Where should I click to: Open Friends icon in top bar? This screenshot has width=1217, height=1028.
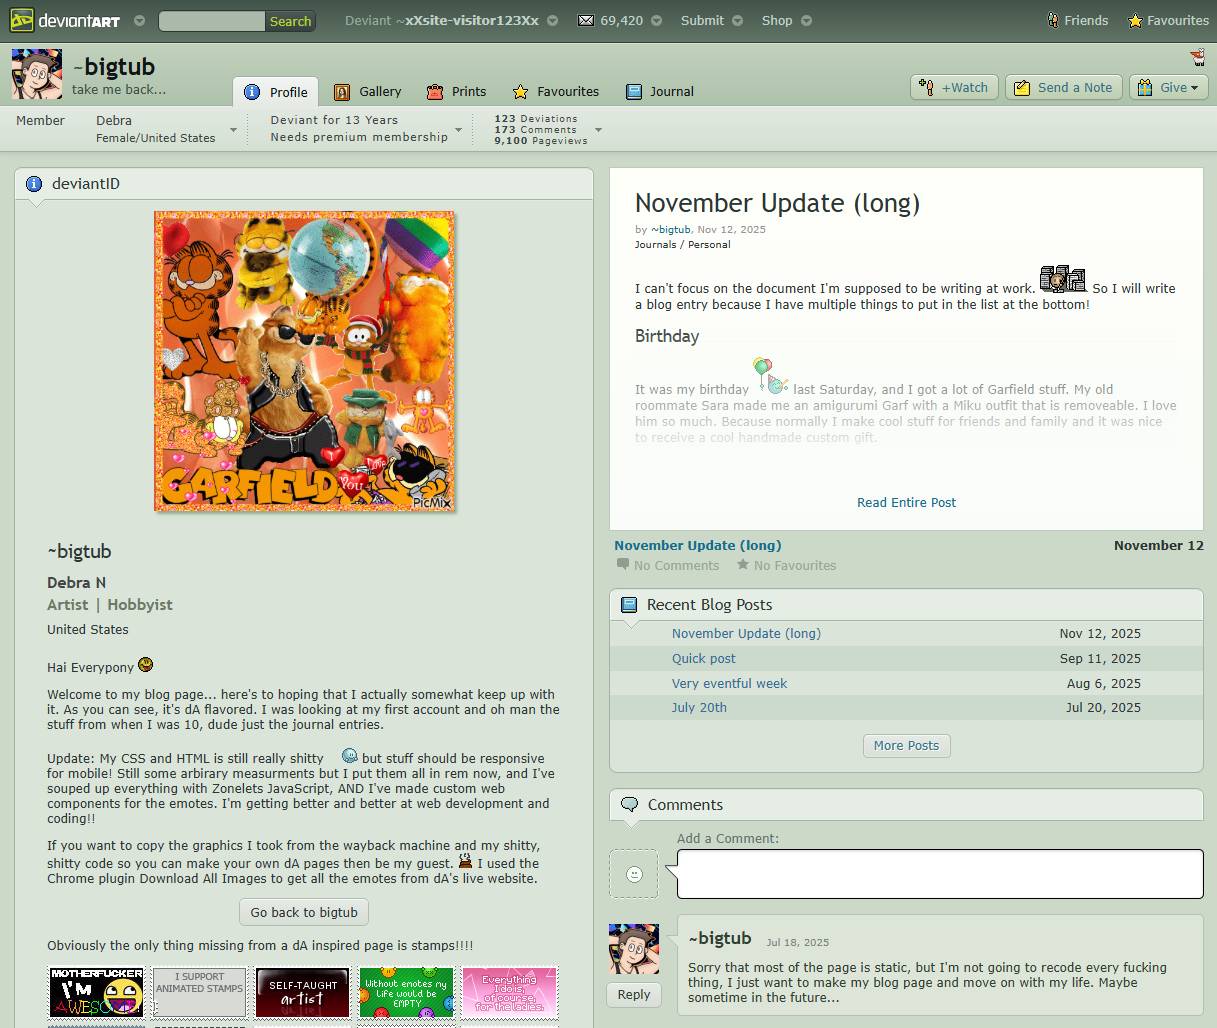coord(1053,20)
